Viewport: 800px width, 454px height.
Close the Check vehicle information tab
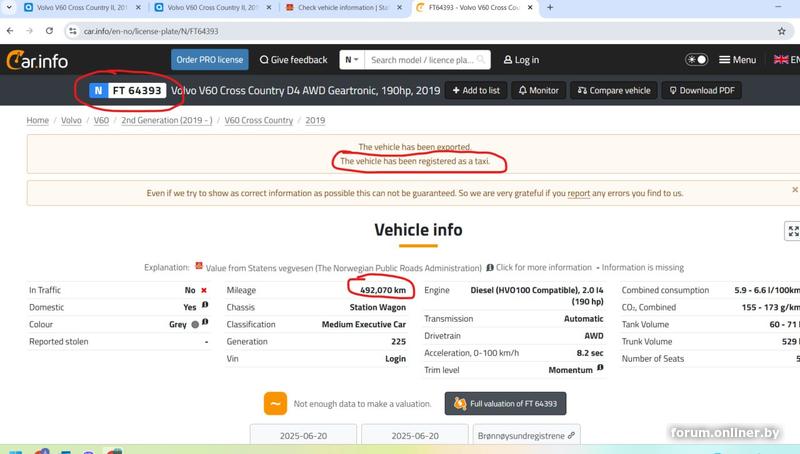click(399, 8)
